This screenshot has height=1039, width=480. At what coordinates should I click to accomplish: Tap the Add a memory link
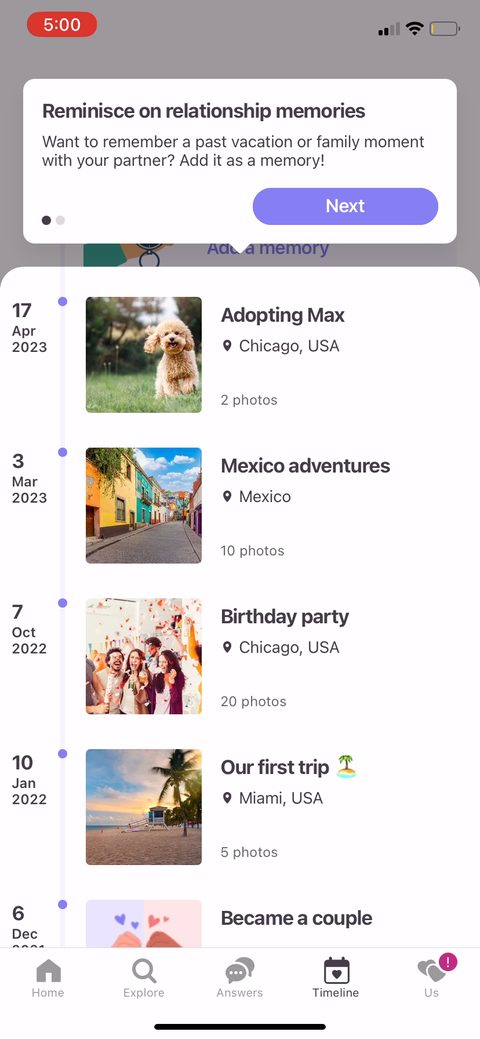click(x=268, y=249)
